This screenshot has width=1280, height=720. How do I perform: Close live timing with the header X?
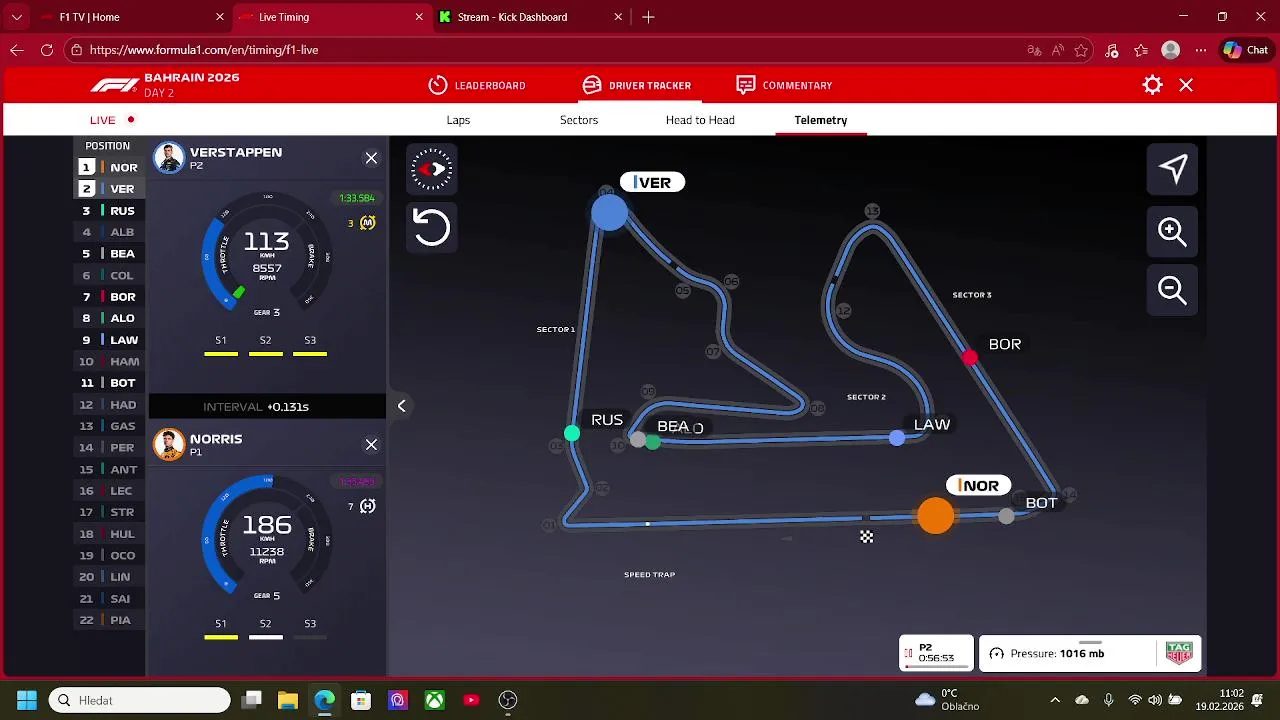click(1186, 85)
